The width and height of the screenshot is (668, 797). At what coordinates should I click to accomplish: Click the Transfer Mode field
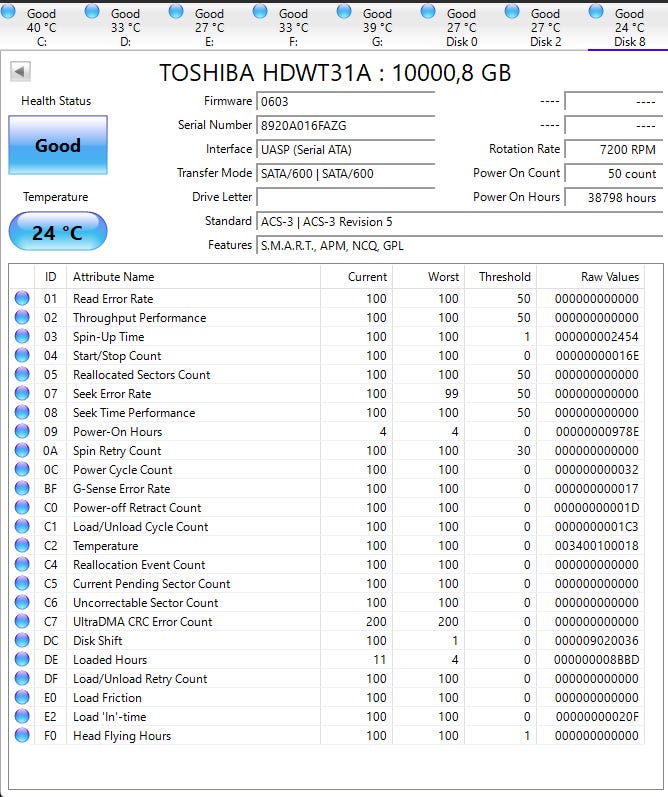346,173
